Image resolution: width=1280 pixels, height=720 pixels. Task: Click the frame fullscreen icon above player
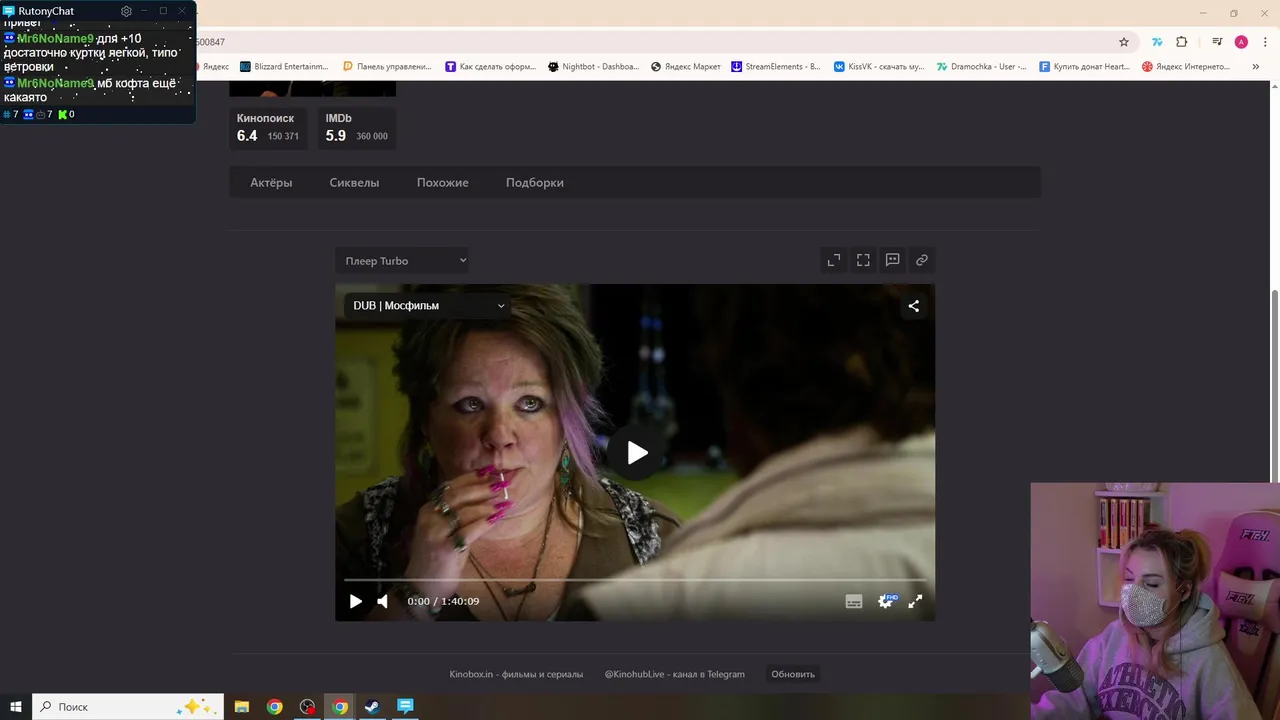[863, 260]
